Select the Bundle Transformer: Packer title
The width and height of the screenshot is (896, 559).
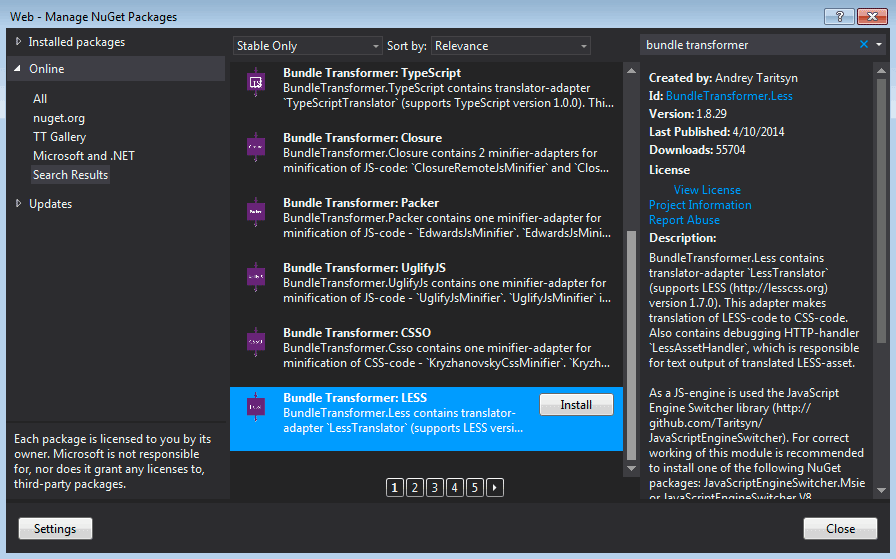click(x=361, y=203)
